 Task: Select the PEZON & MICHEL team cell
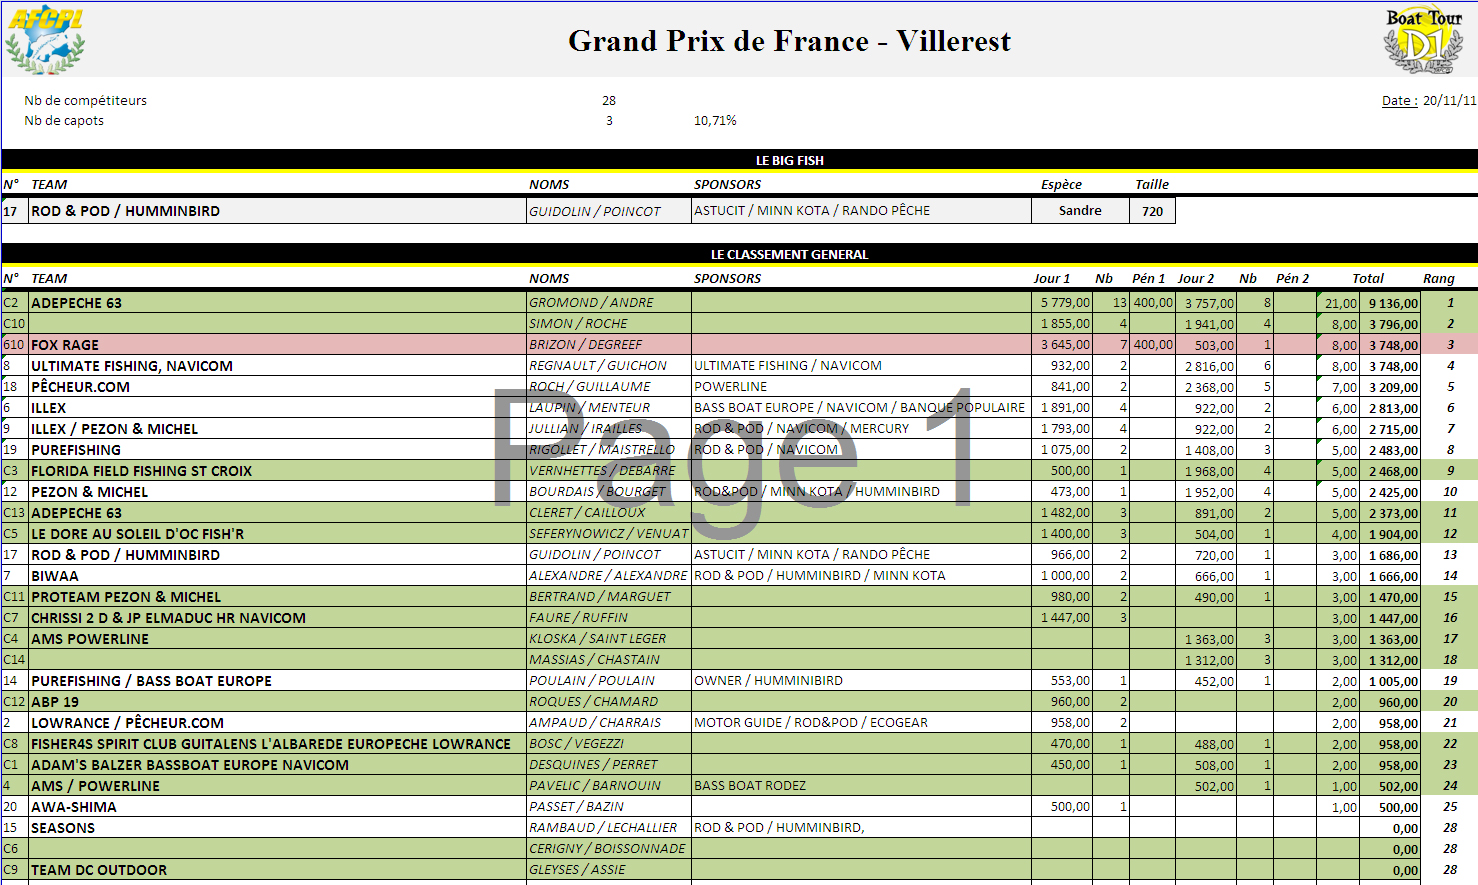click(278, 491)
